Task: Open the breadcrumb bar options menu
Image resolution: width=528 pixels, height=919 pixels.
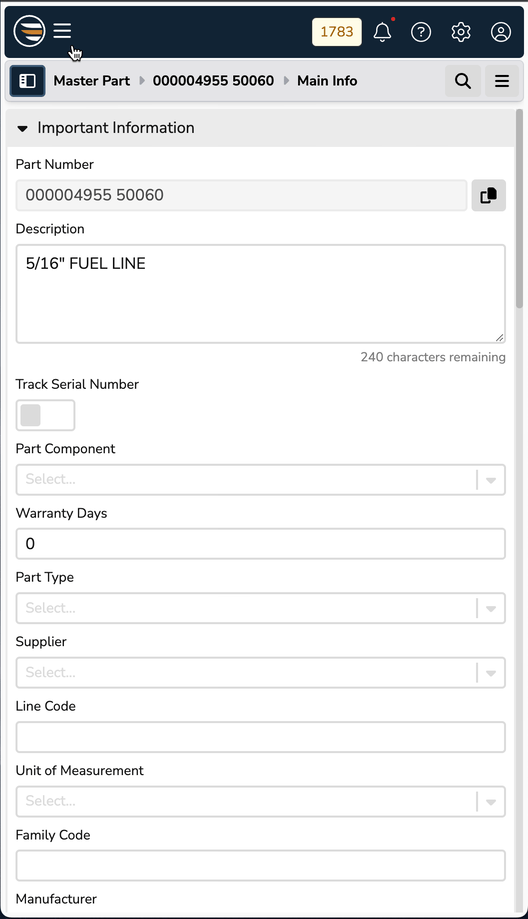Action: 502,81
